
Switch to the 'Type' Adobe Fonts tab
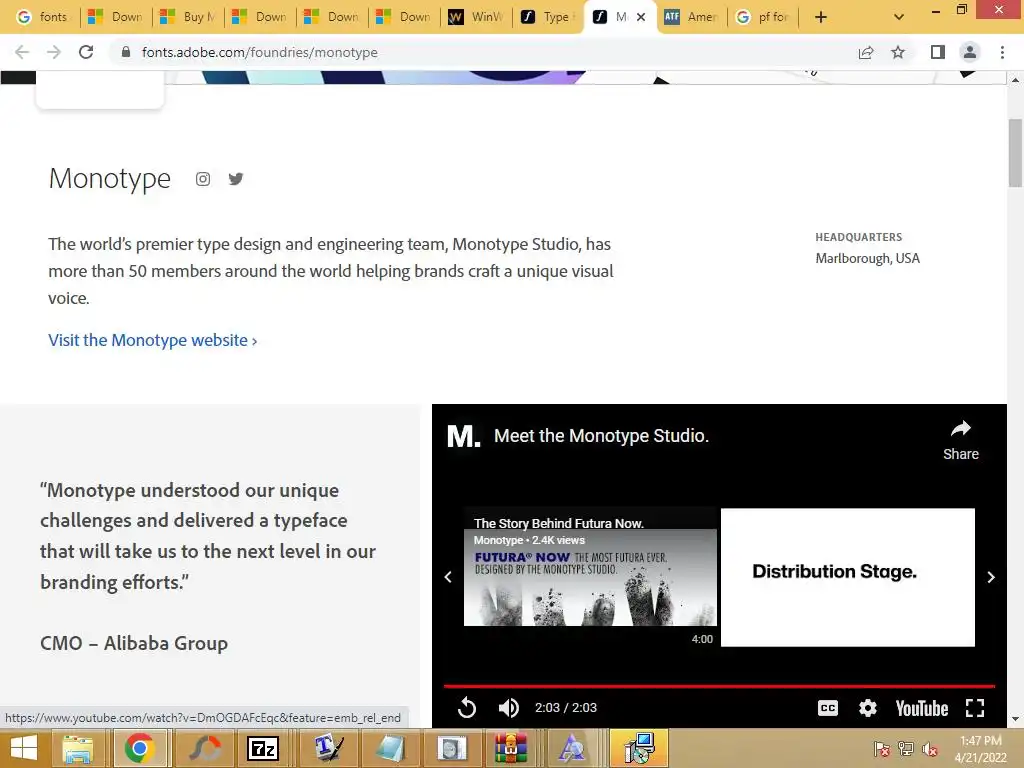click(547, 17)
